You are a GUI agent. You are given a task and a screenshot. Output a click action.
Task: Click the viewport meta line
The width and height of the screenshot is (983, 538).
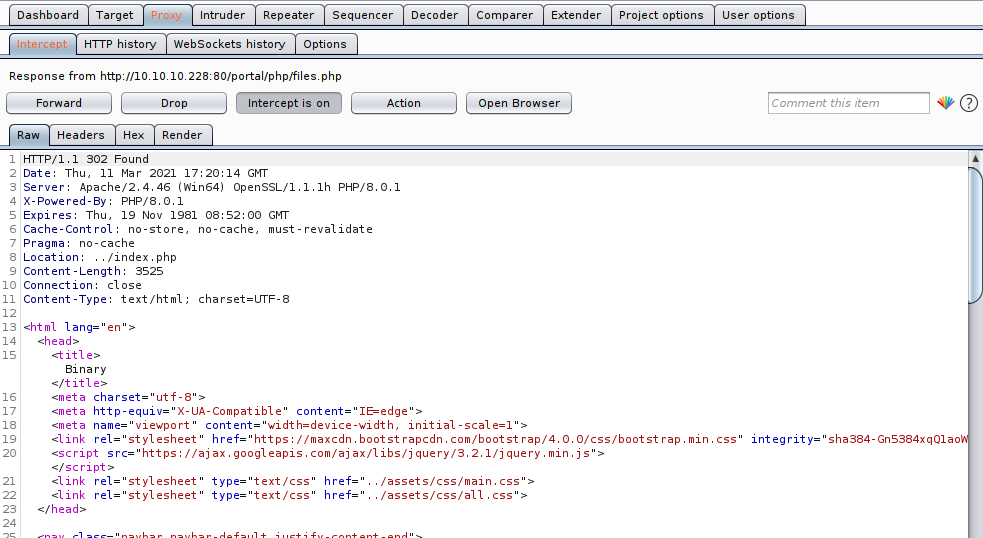click(290, 425)
